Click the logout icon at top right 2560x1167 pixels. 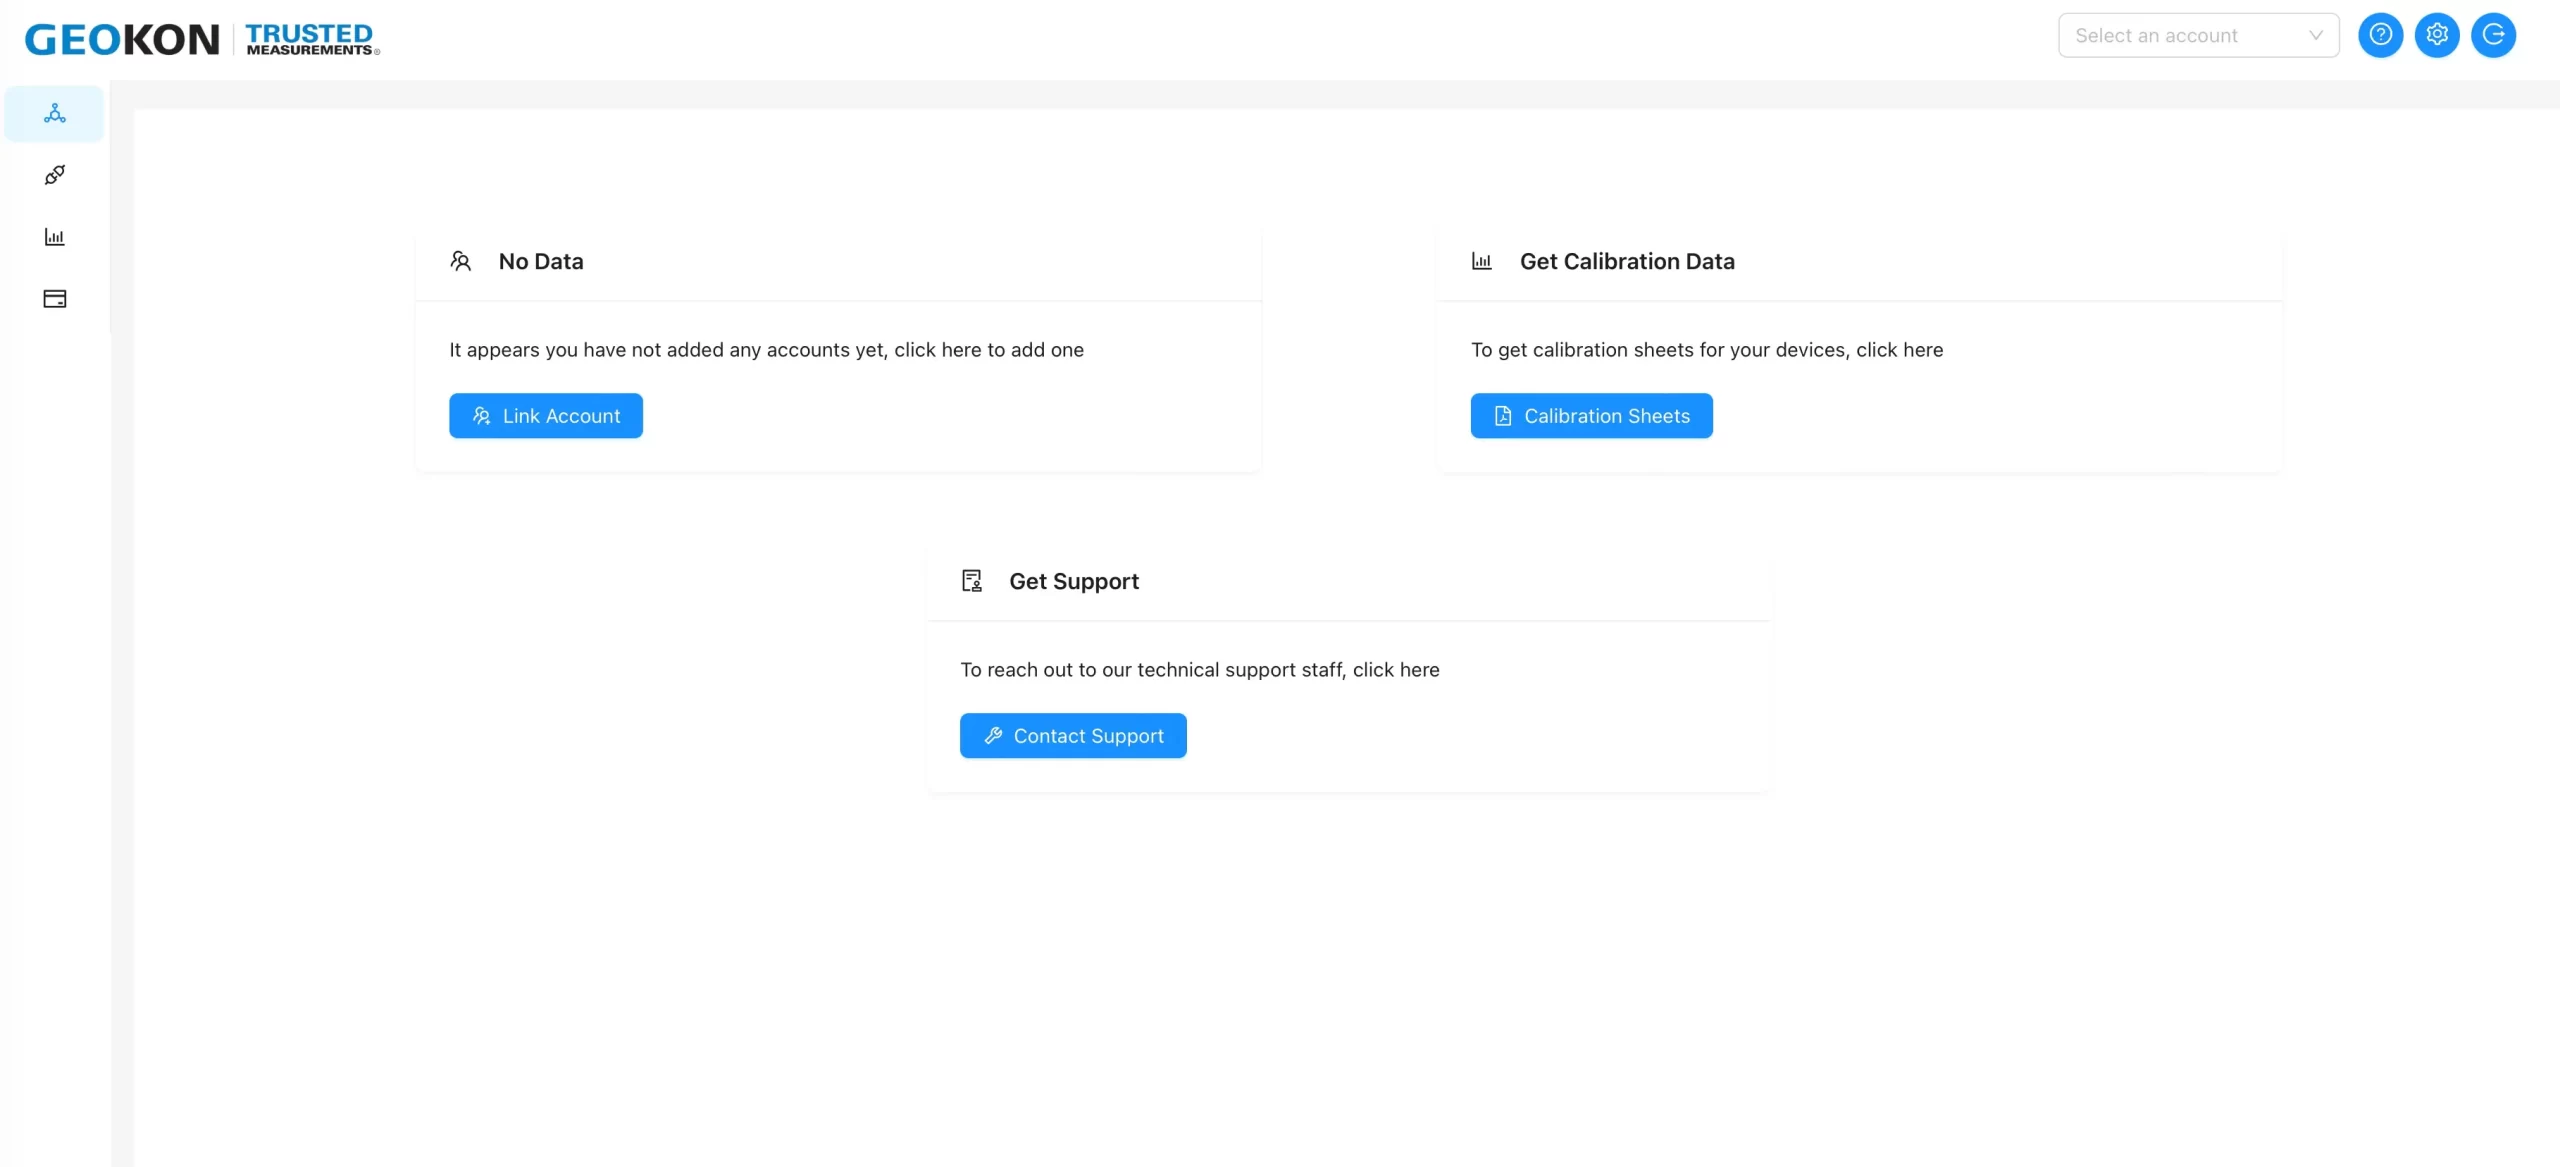(x=2493, y=36)
